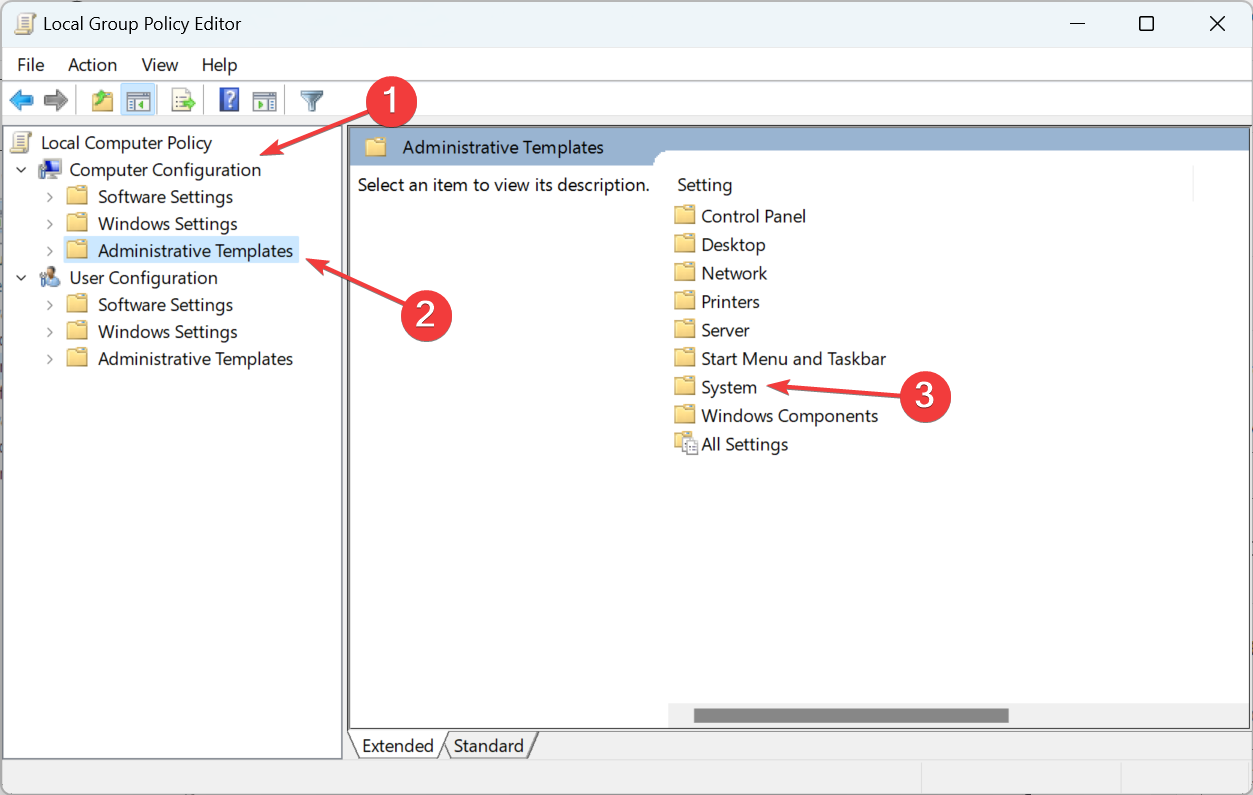Select Administrative Templates under User Configuration

pyautogui.click(x=195, y=359)
